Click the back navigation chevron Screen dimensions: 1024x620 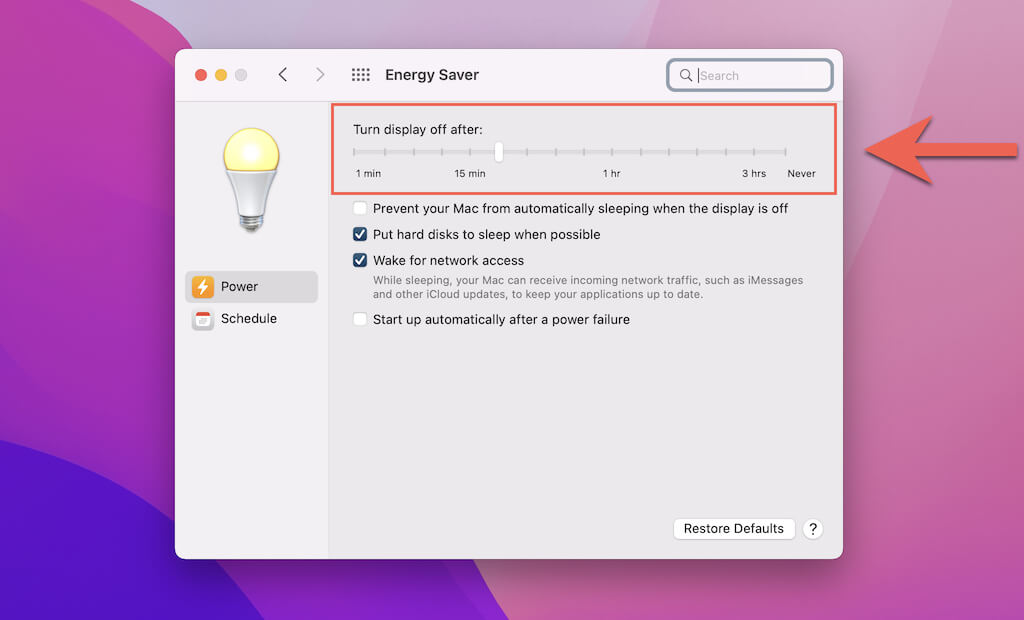point(283,75)
